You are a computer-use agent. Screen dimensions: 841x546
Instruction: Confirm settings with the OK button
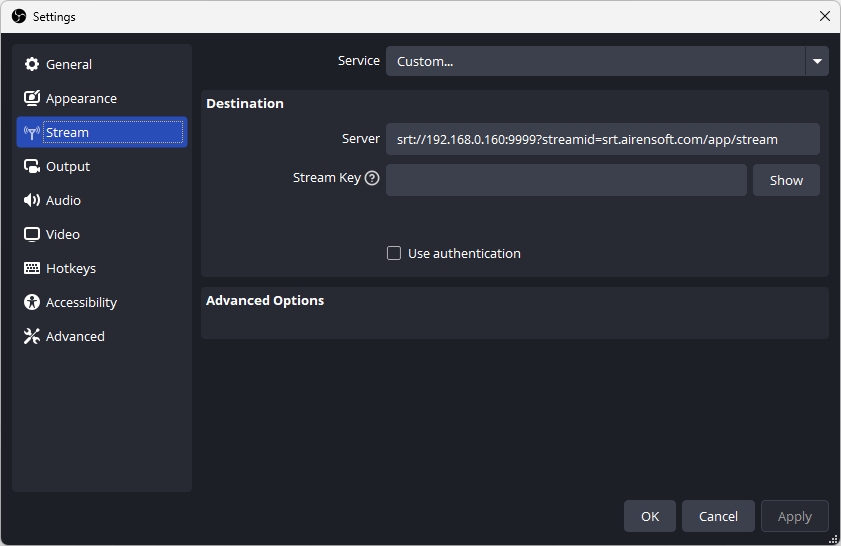point(650,516)
